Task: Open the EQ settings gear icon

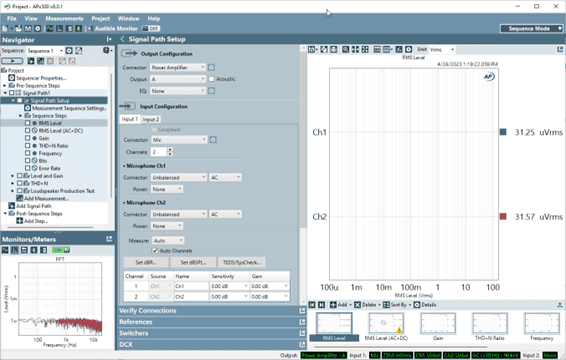Action: (212, 91)
